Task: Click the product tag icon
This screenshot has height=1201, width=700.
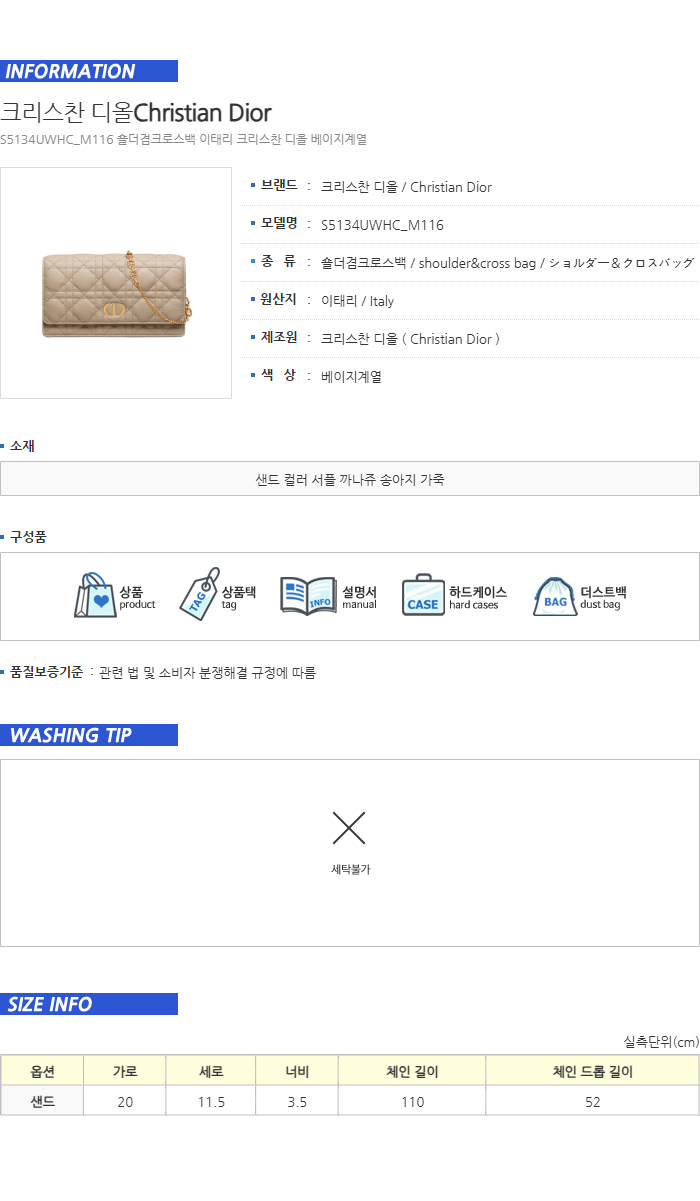Action: click(x=199, y=595)
